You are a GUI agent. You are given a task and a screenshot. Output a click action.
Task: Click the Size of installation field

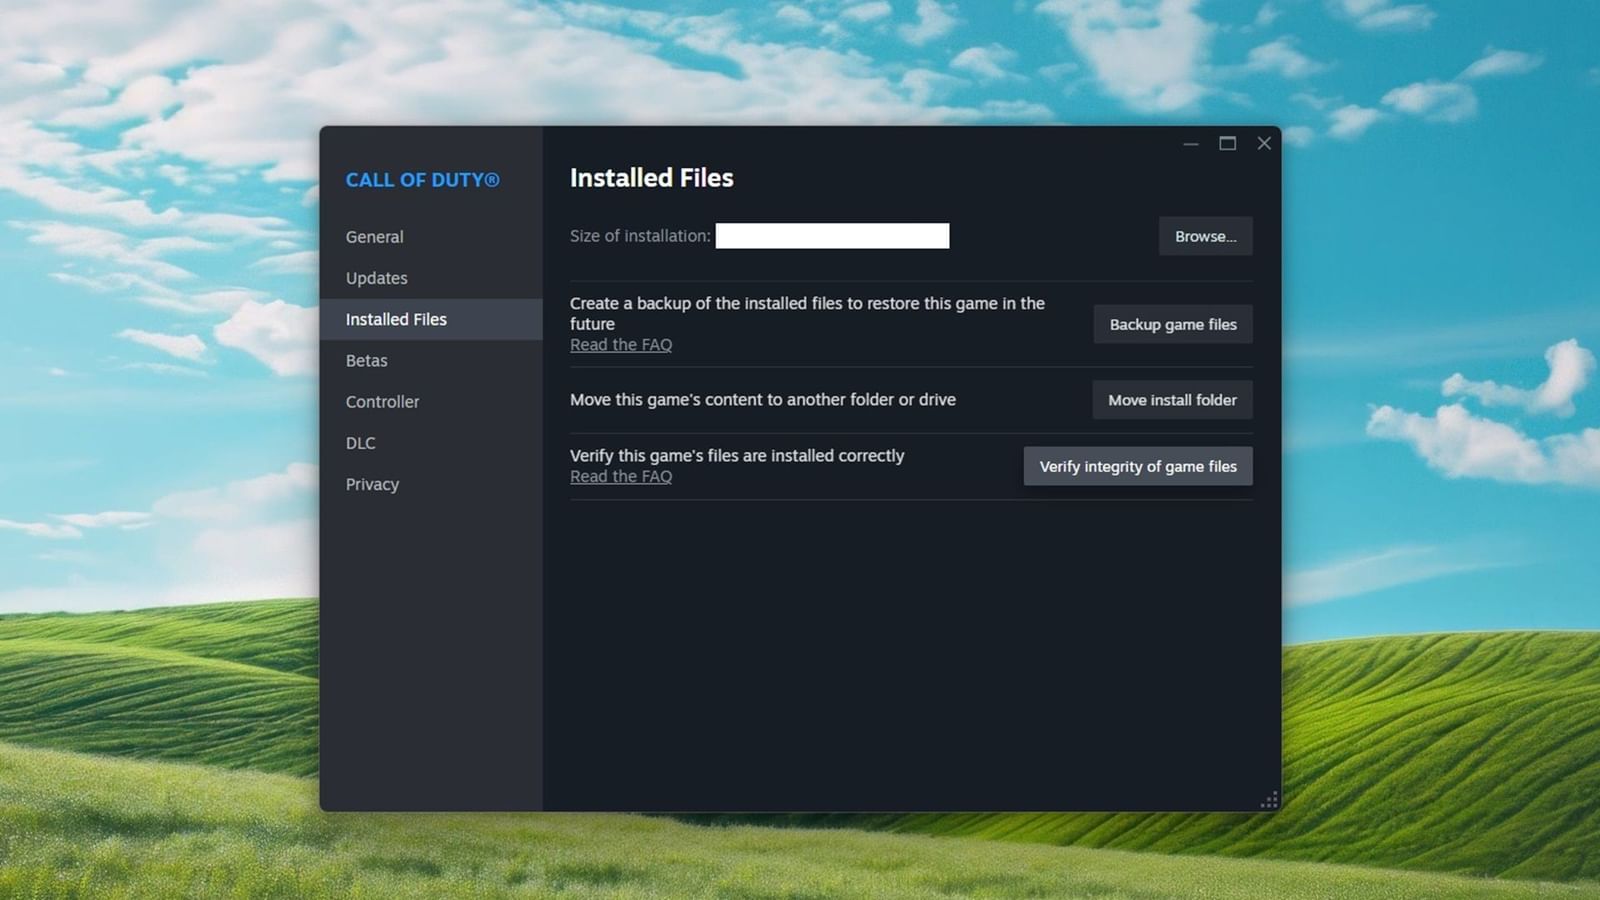[x=832, y=235]
